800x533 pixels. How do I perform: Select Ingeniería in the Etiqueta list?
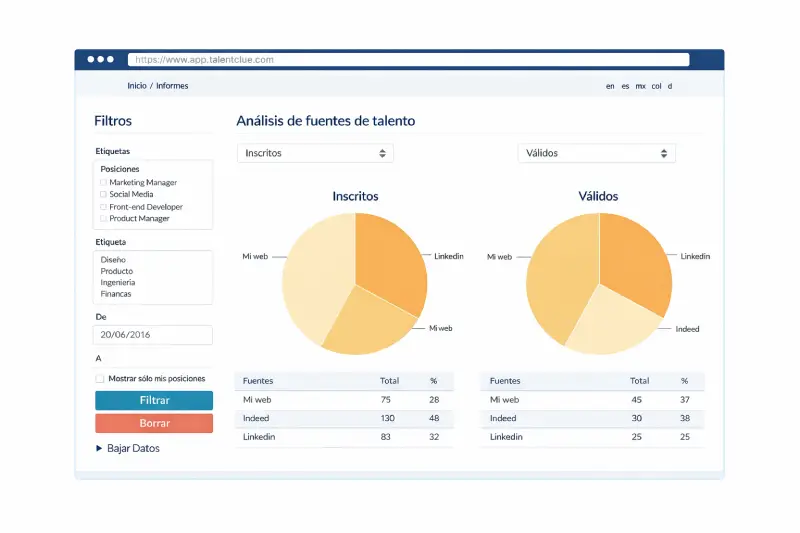[118, 283]
